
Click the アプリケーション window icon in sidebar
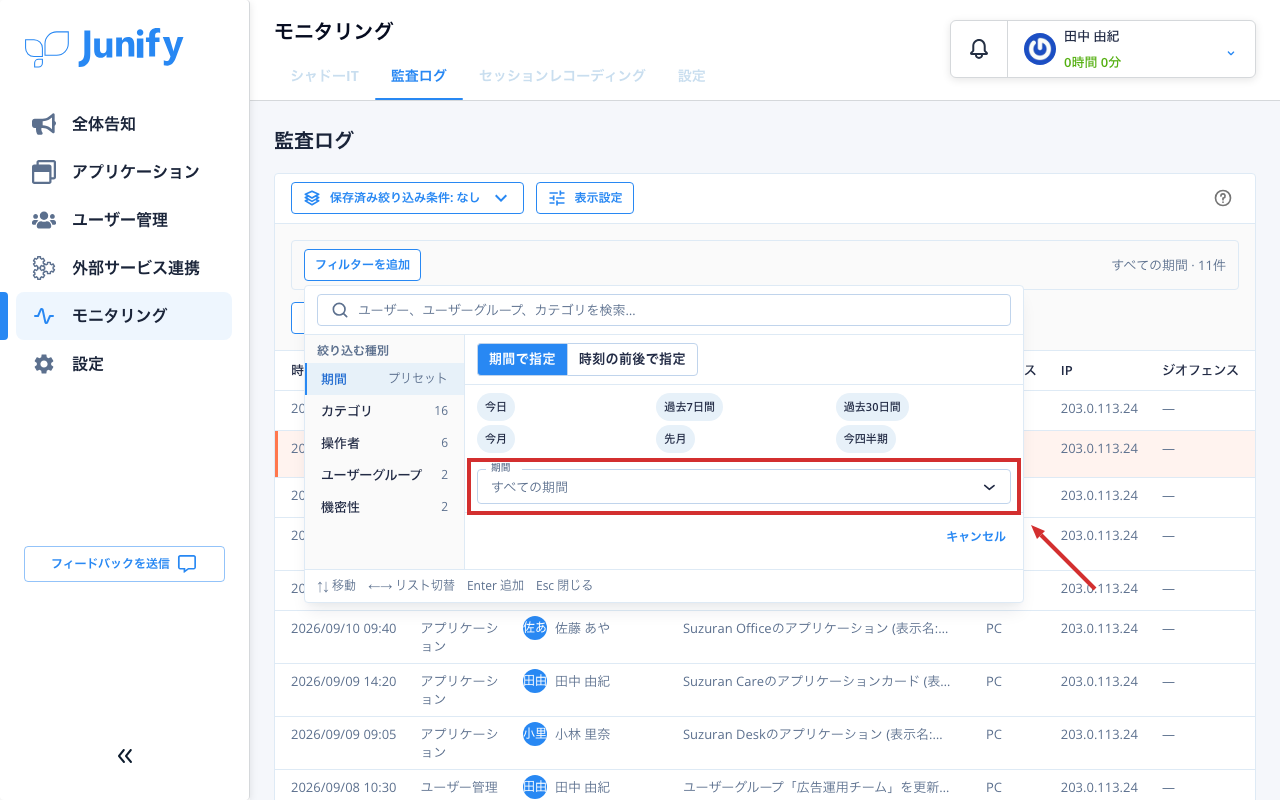coord(44,172)
